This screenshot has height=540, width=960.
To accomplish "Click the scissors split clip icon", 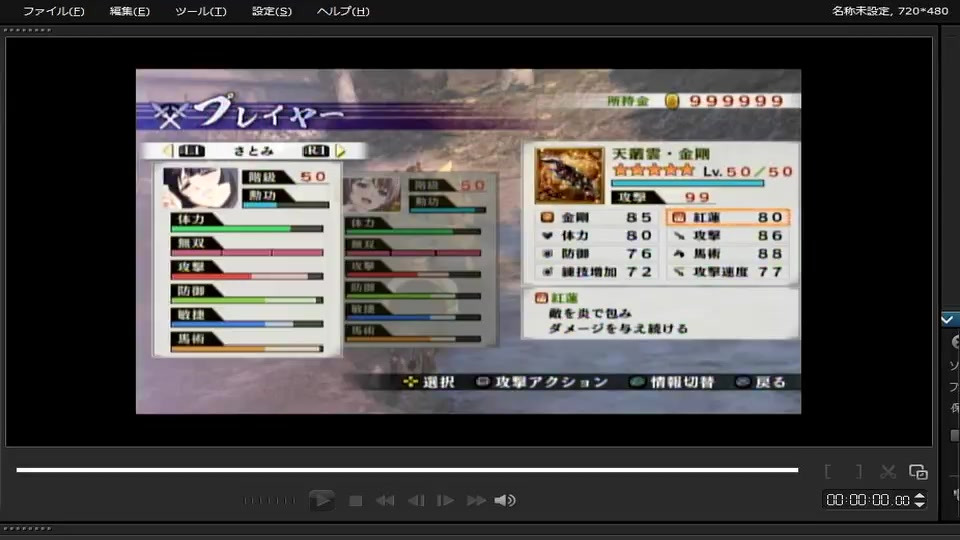I will [x=888, y=471].
